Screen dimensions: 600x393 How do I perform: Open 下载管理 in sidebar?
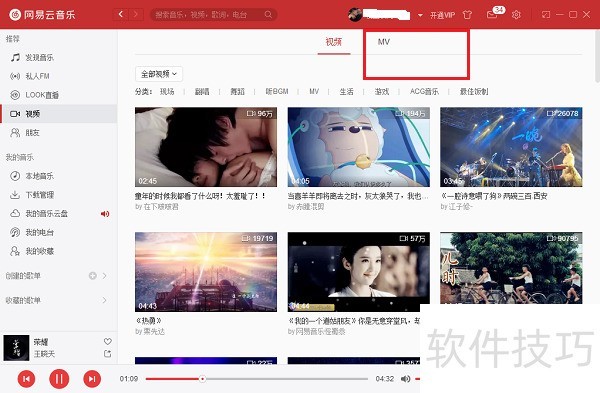pyautogui.click(x=58, y=195)
